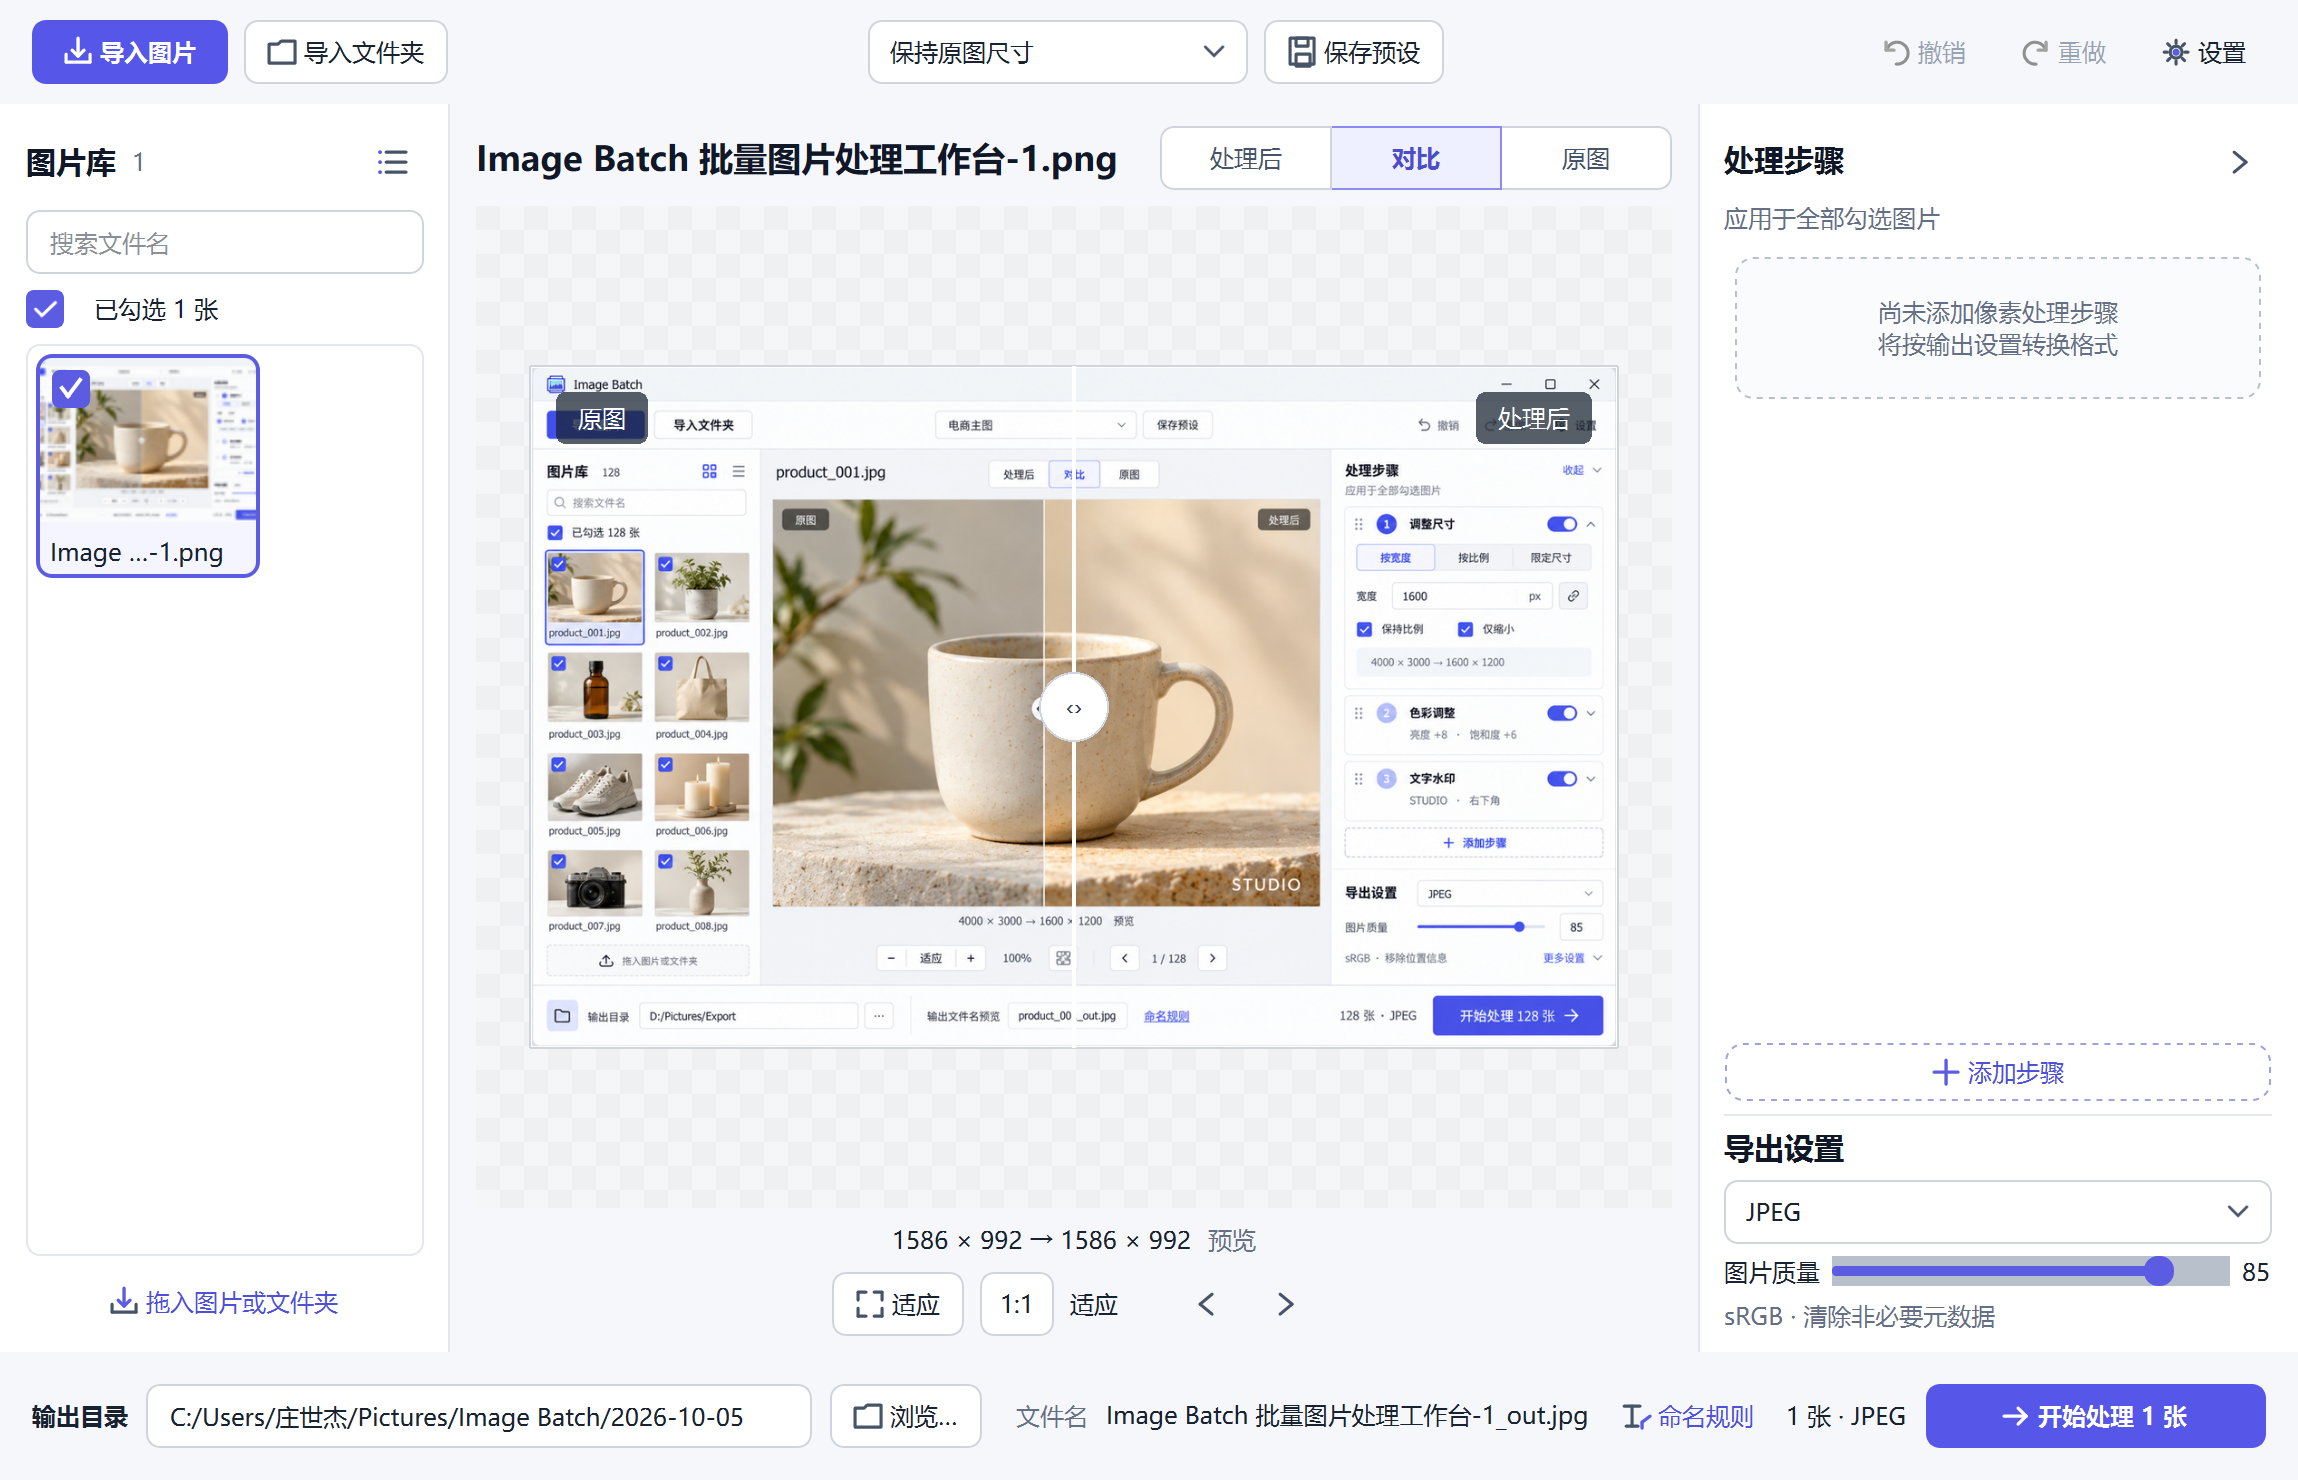Click the 拖入图片或文件夹 link
This screenshot has height=1480, width=2298.
click(225, 1302)
